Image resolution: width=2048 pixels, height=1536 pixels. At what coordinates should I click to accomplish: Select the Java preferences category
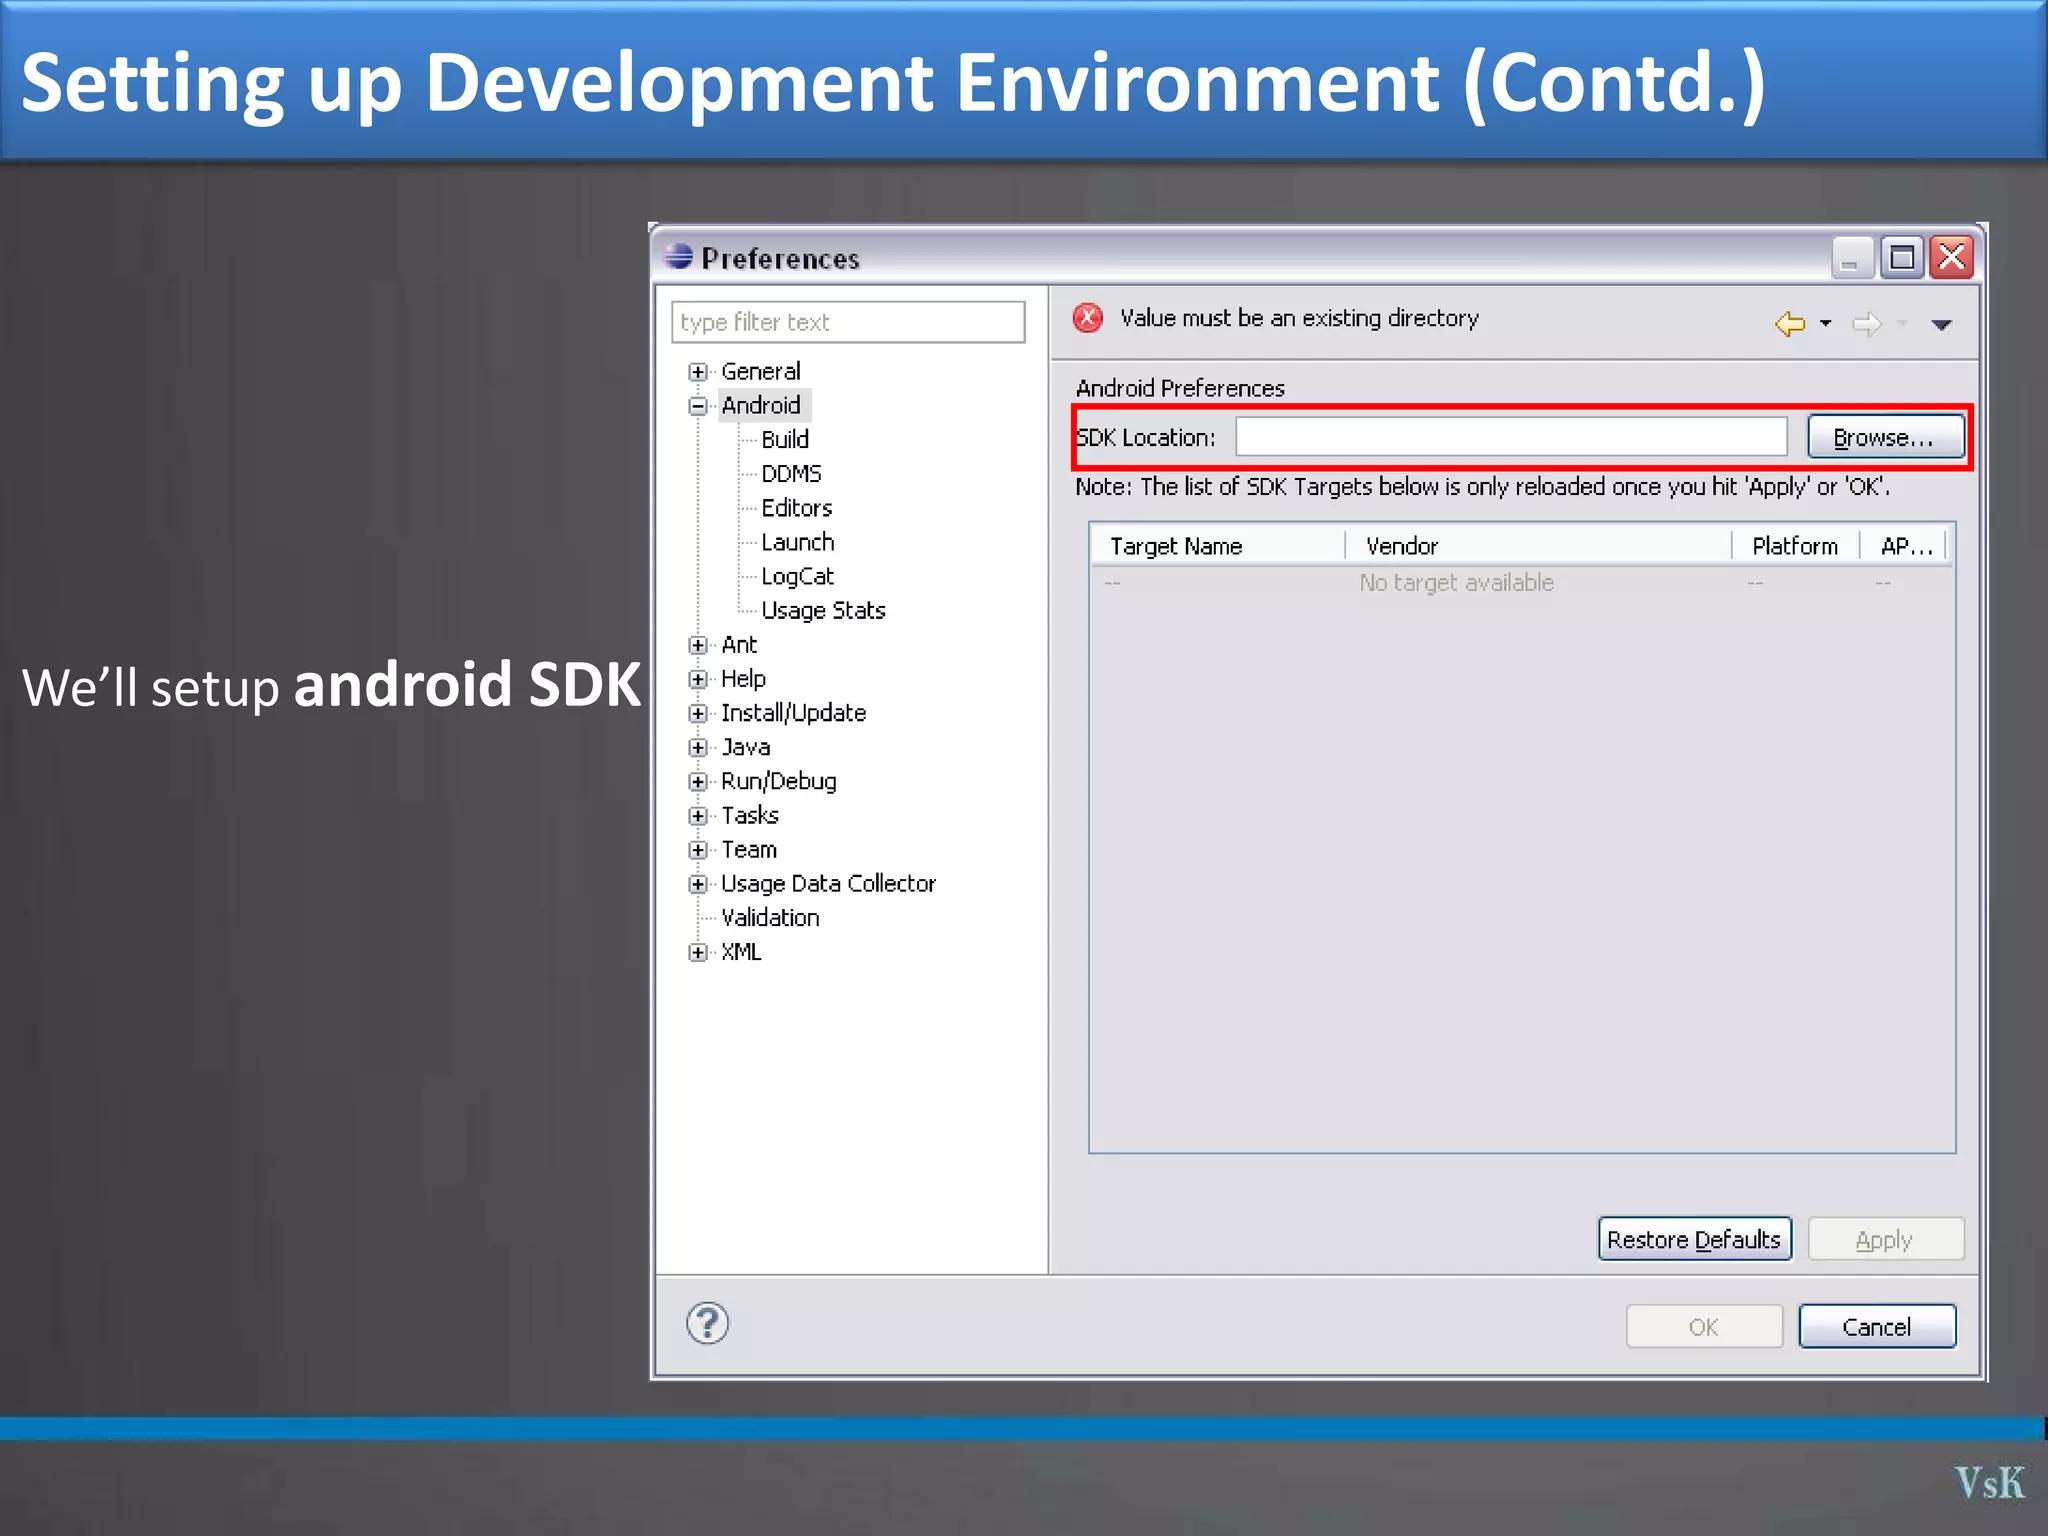746,747
